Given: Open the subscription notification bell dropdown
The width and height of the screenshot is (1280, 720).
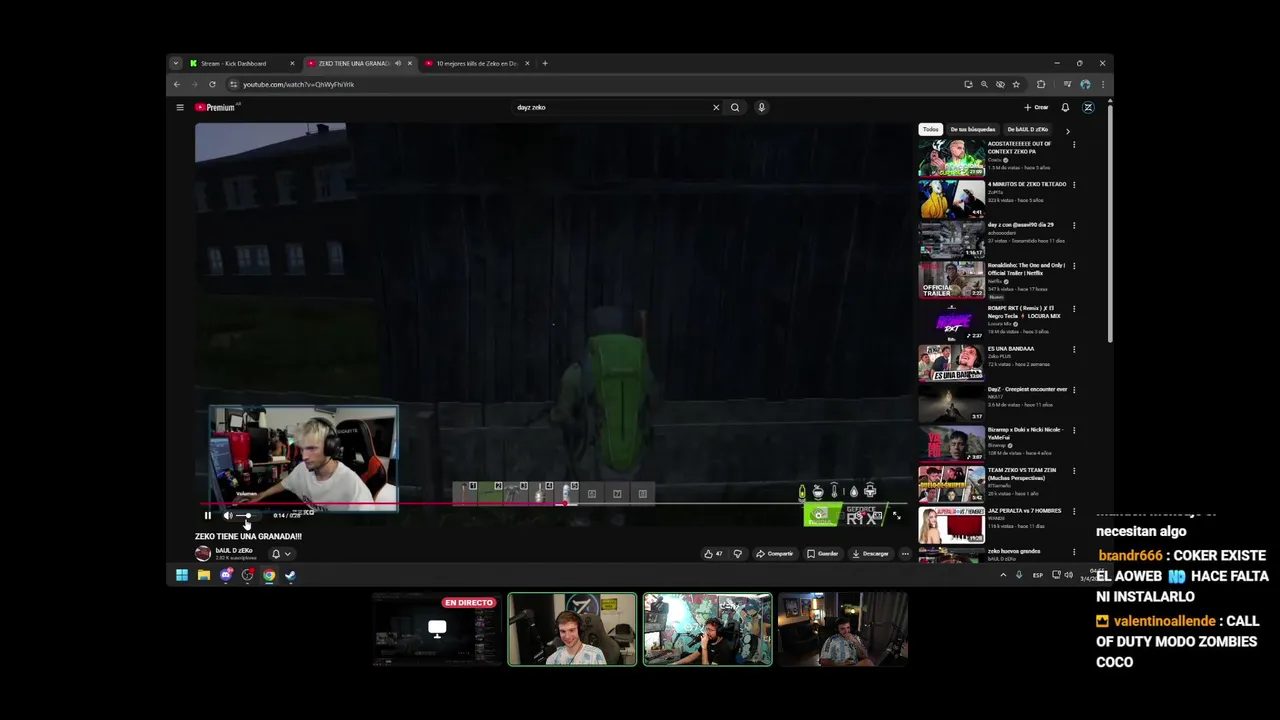Looking at the screenshot, I should click(x=281, y=554).
